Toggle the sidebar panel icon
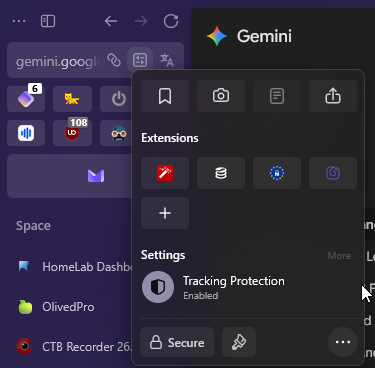The height and width of the screenshot is (368, 375). (48, 21)
